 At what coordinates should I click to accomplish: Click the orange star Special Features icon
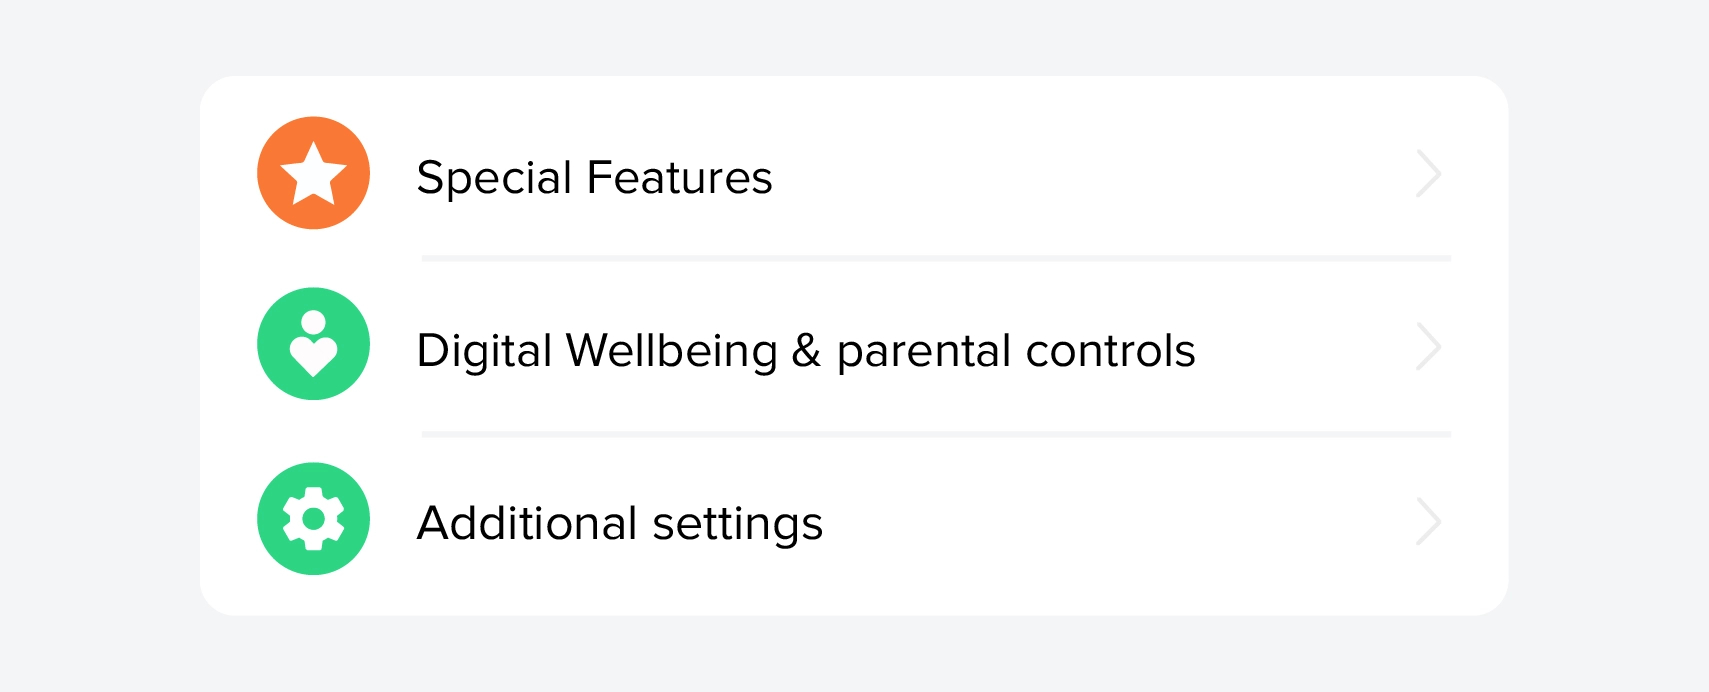coord(313,172)
